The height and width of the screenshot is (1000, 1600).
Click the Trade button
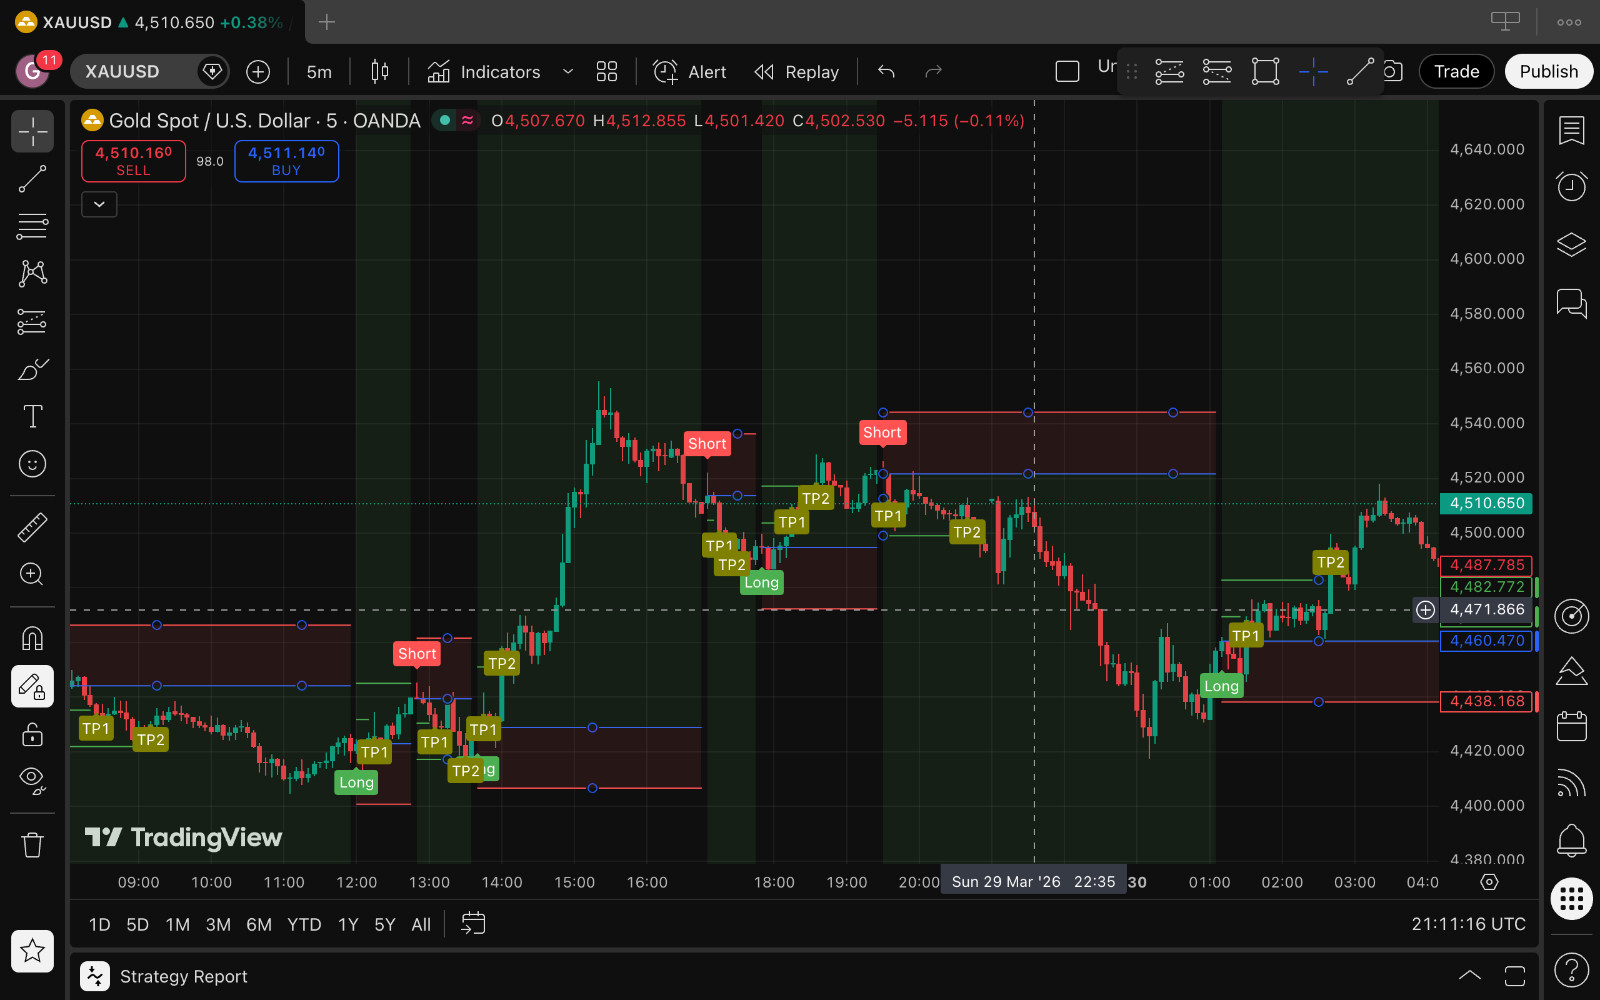(x=1456, y=72)
